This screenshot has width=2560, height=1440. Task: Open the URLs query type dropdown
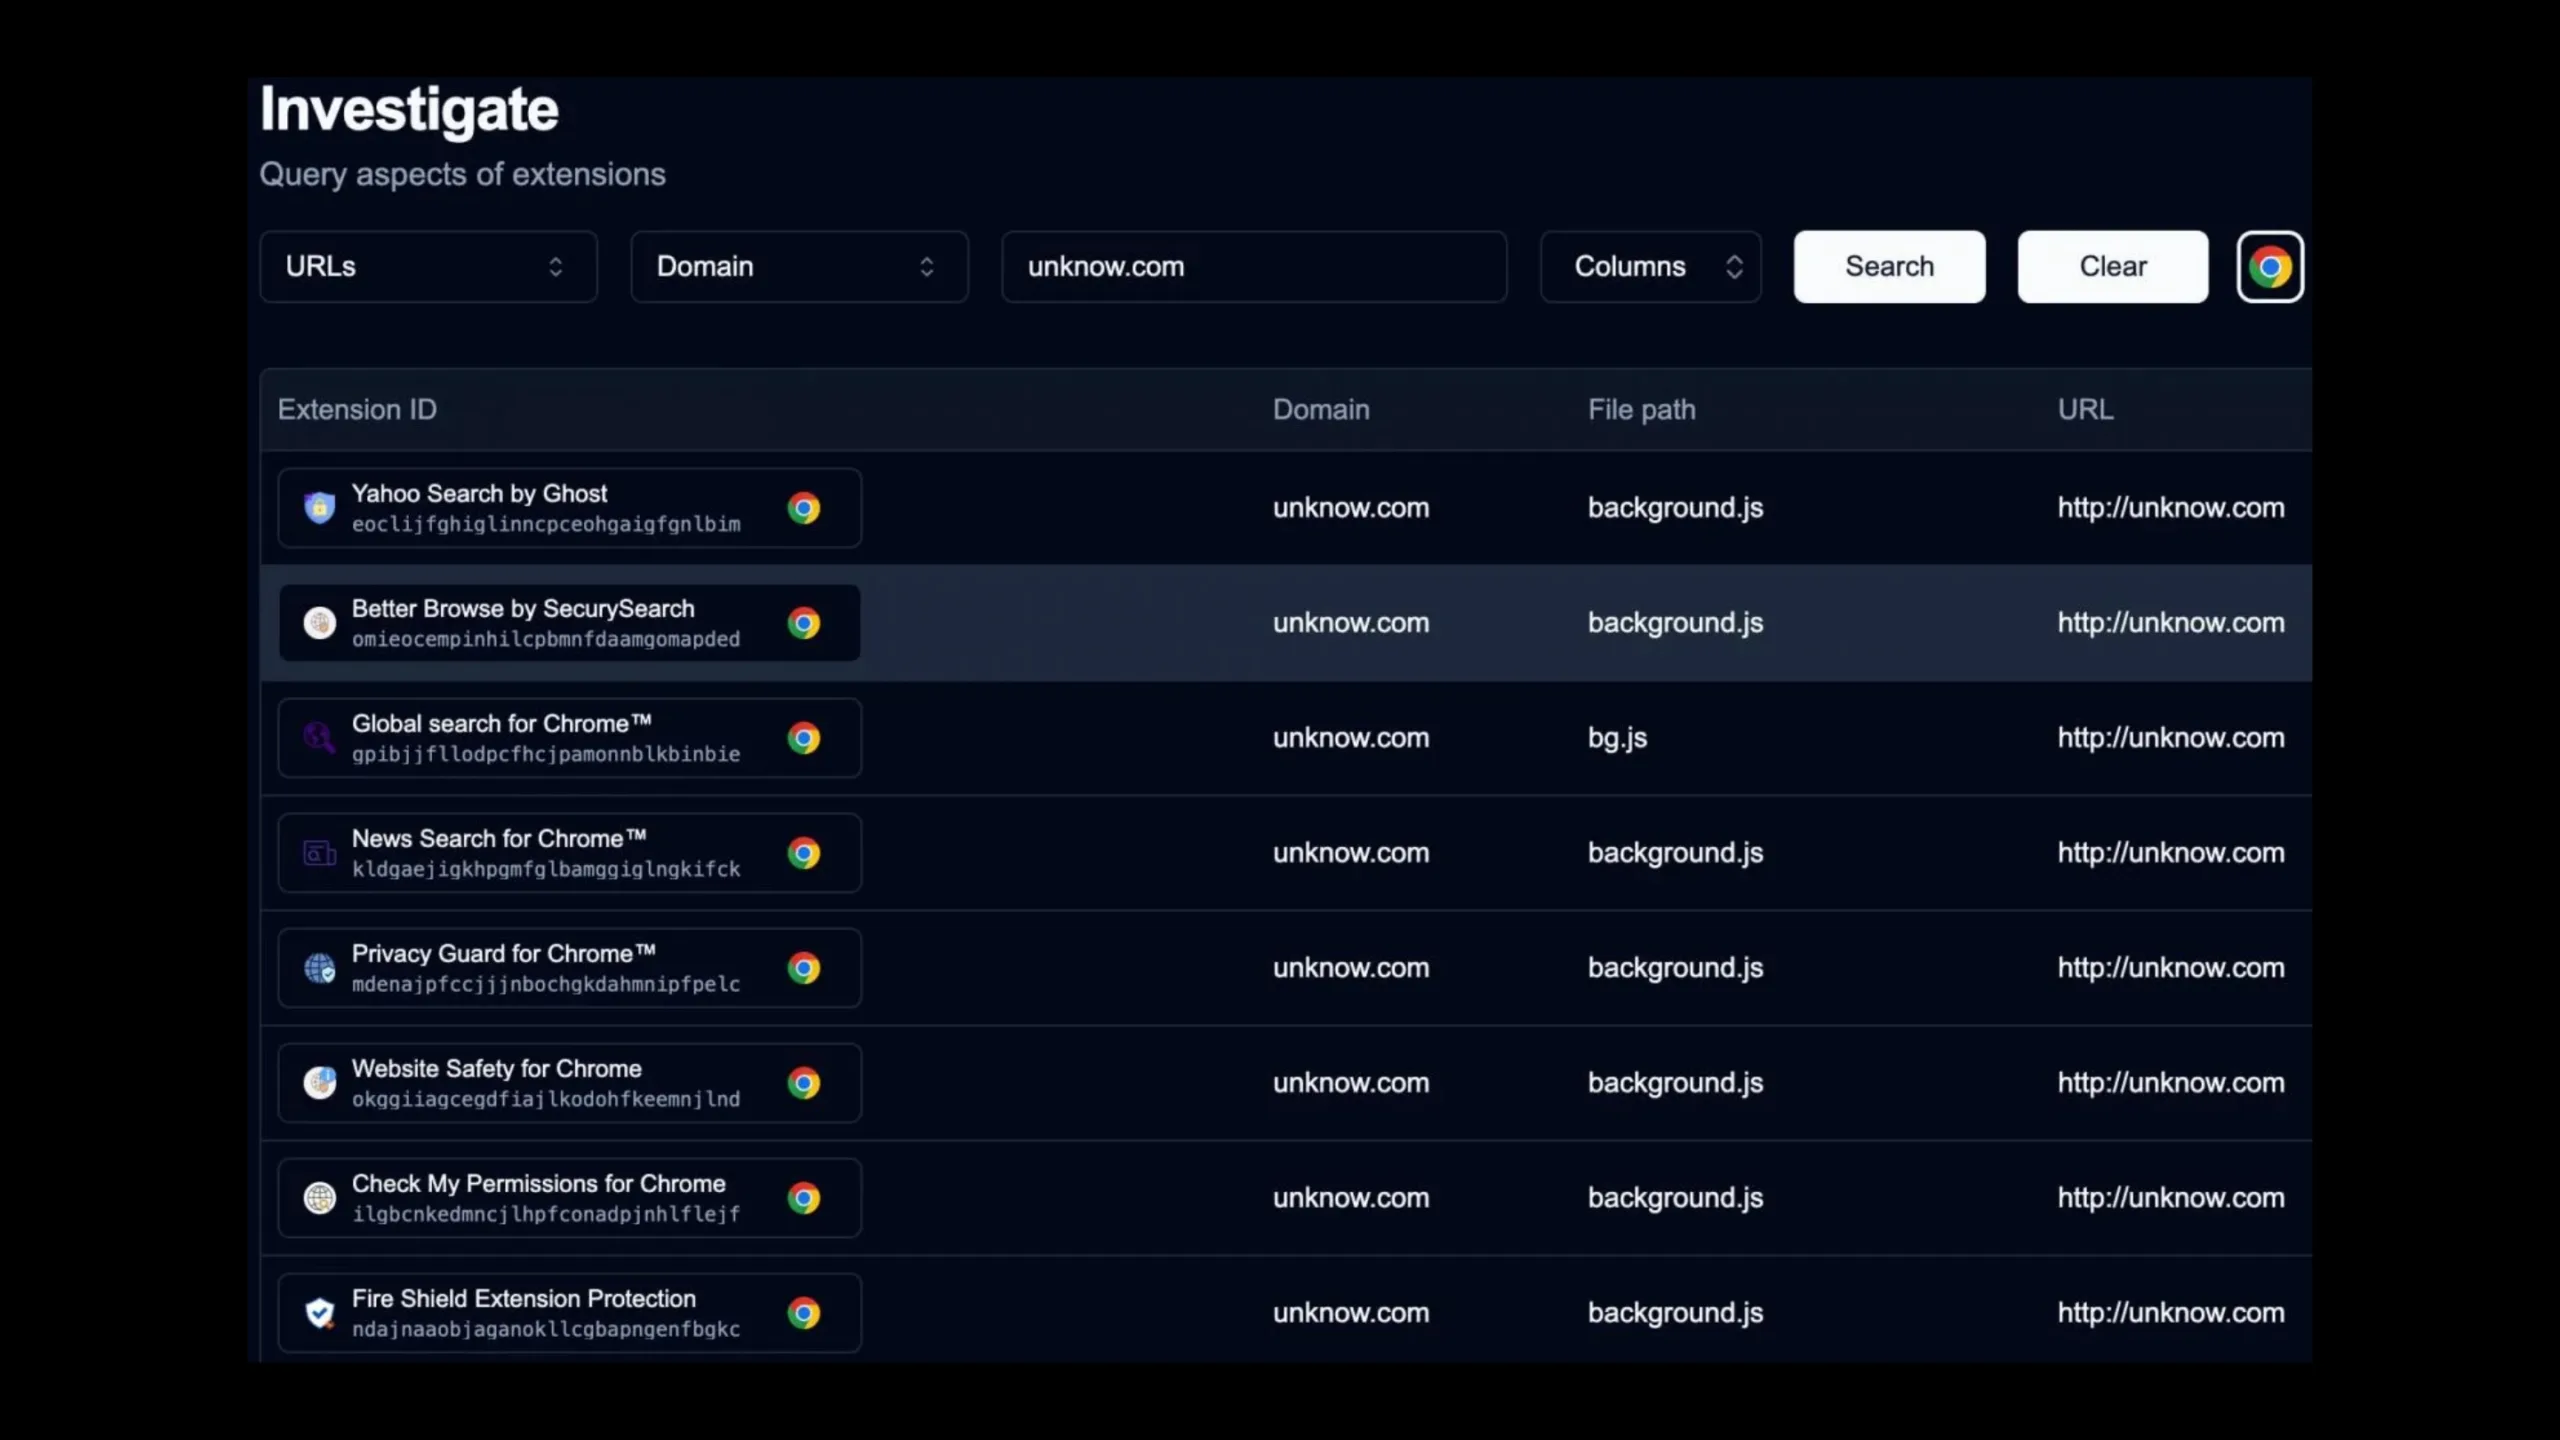point(428,267)
